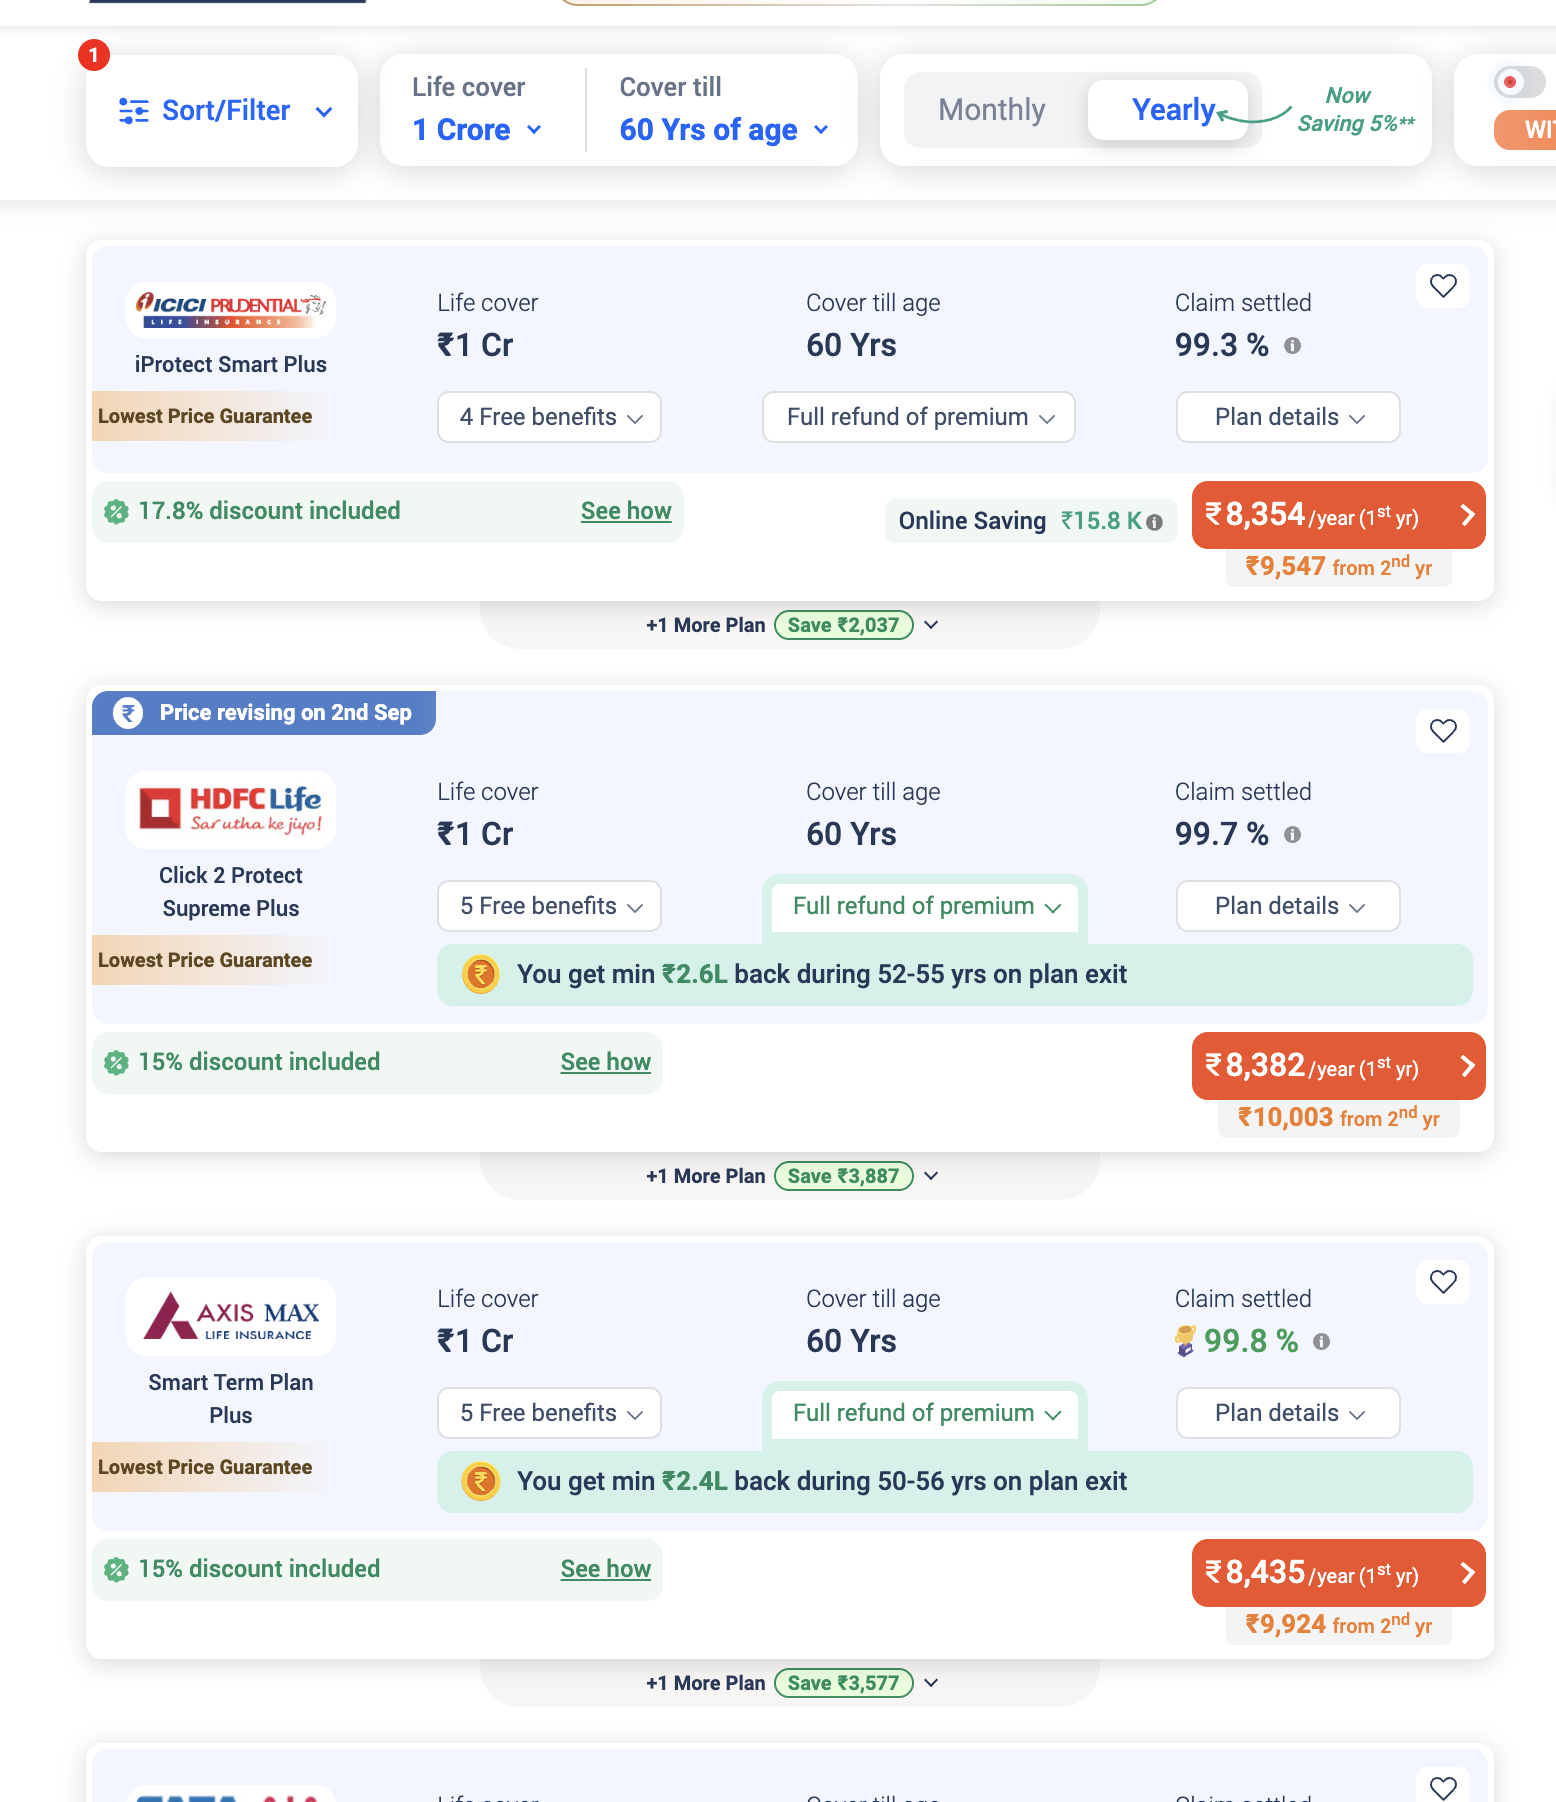Viewport: 1556px width, 1802px height.
Task: Toggle the switch at top right
Action: click(x=1519, y=82)
